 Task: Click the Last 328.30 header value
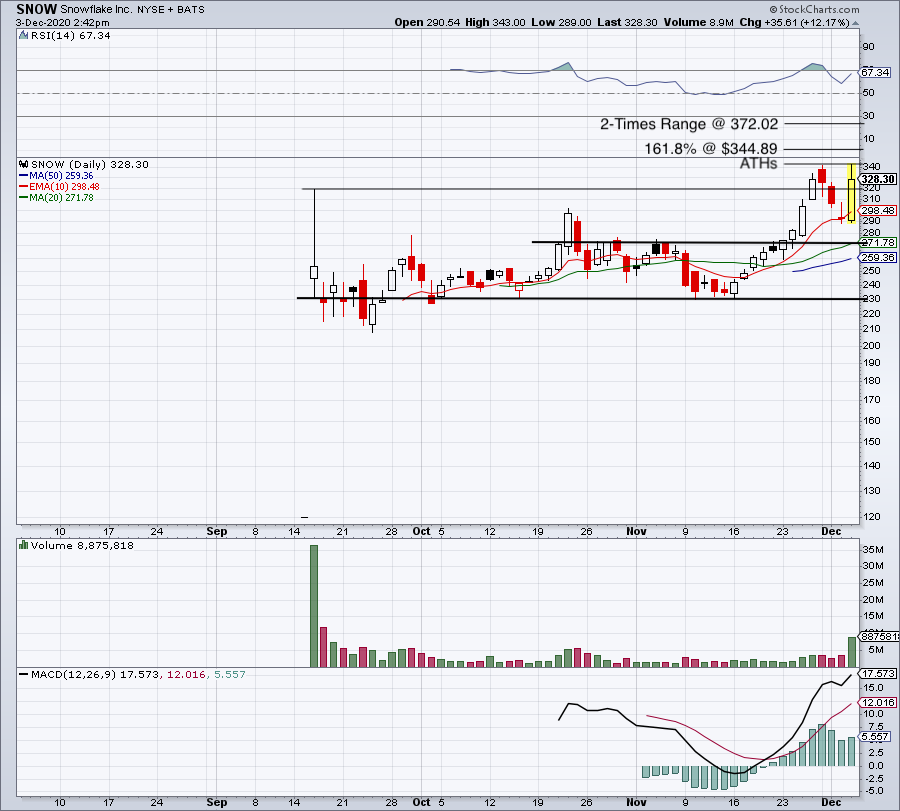627,22
